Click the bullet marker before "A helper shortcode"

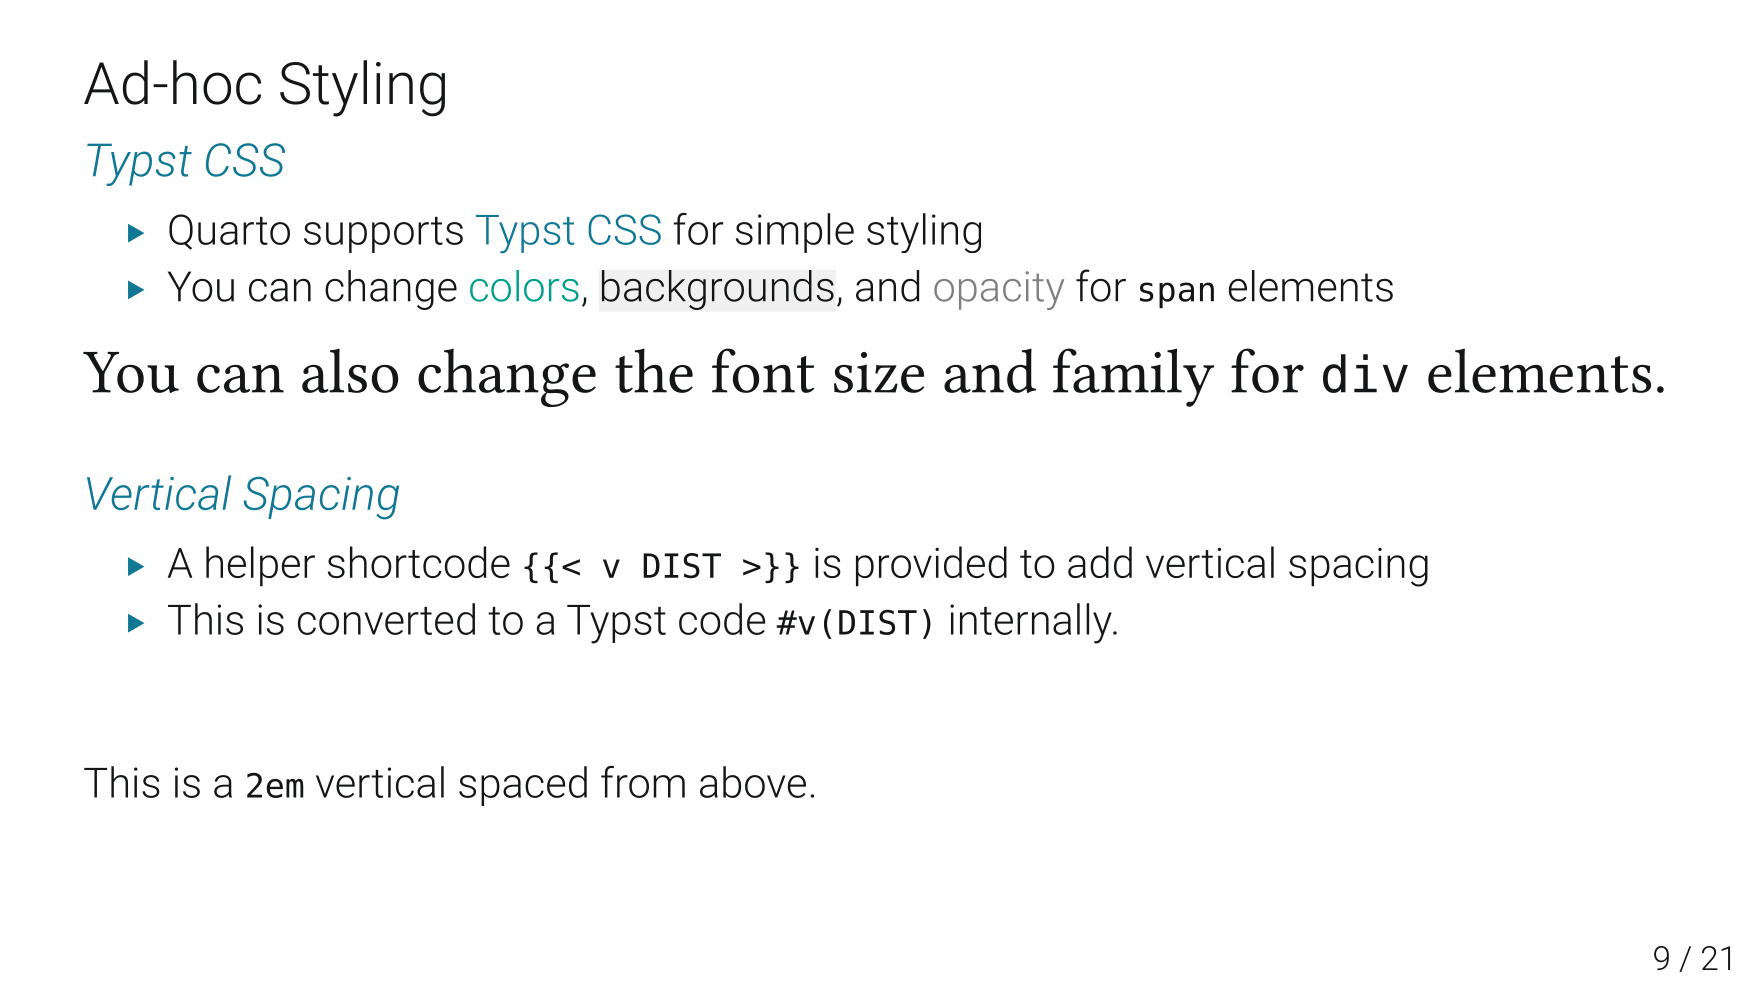click(137, 567)
